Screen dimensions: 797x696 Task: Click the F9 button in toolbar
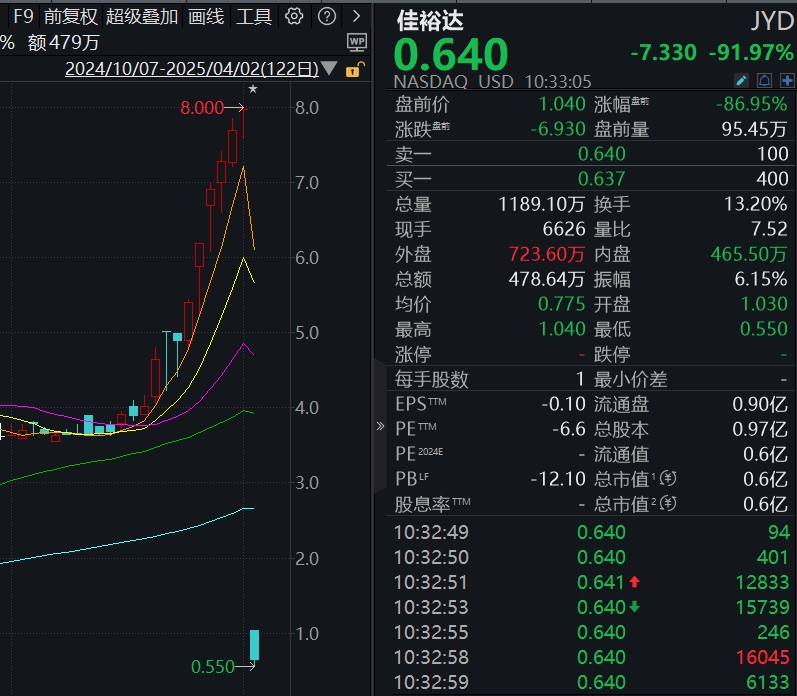[23, 16]
